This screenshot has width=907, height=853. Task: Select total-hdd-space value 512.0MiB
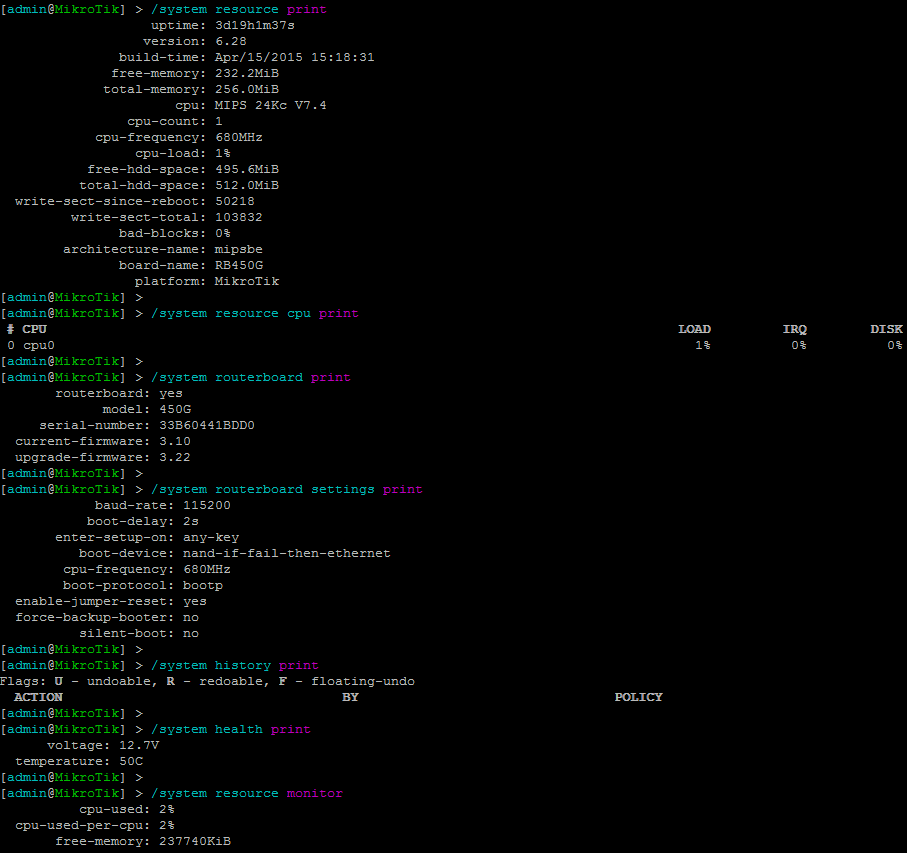click(247, 186)
